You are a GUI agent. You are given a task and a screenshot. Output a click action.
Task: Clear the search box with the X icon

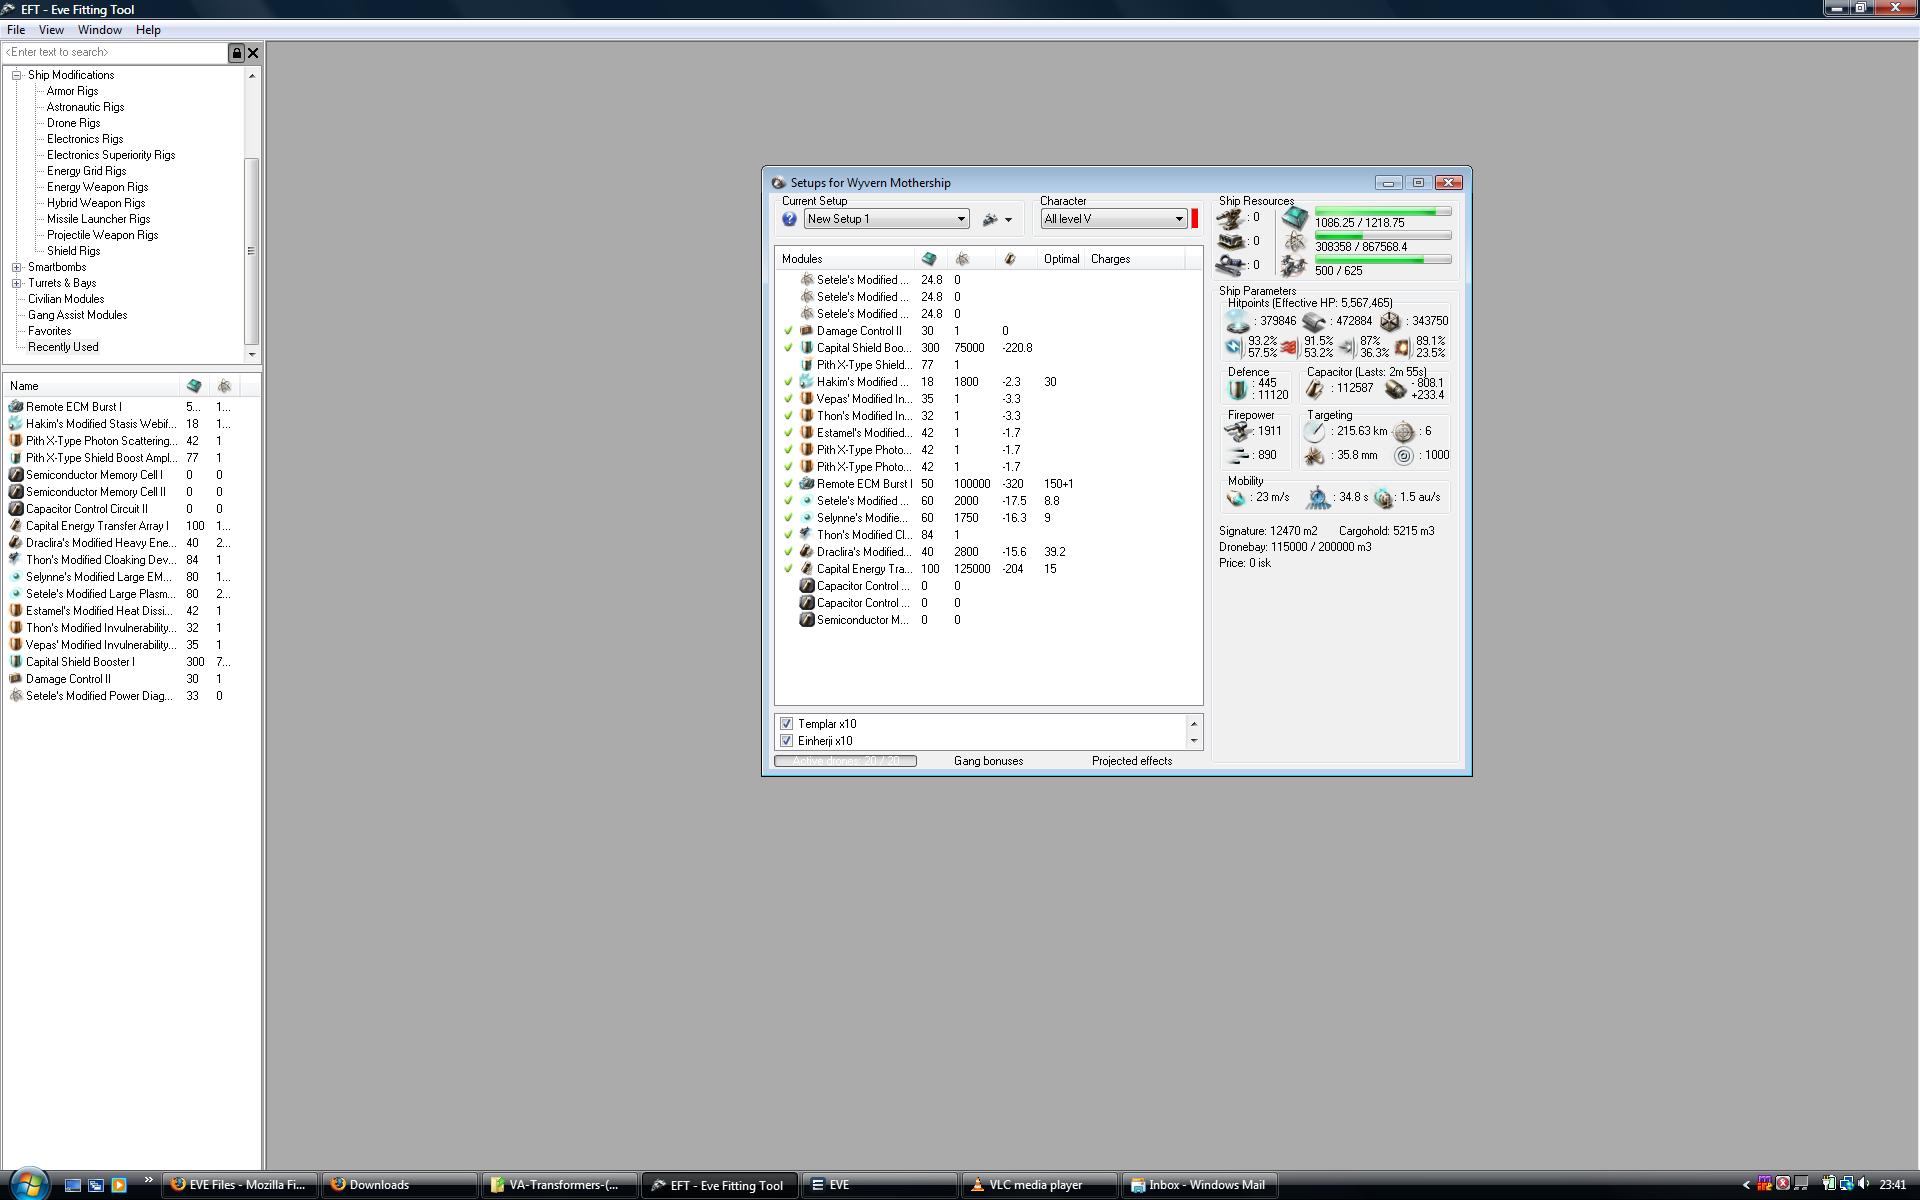(253, 52)
